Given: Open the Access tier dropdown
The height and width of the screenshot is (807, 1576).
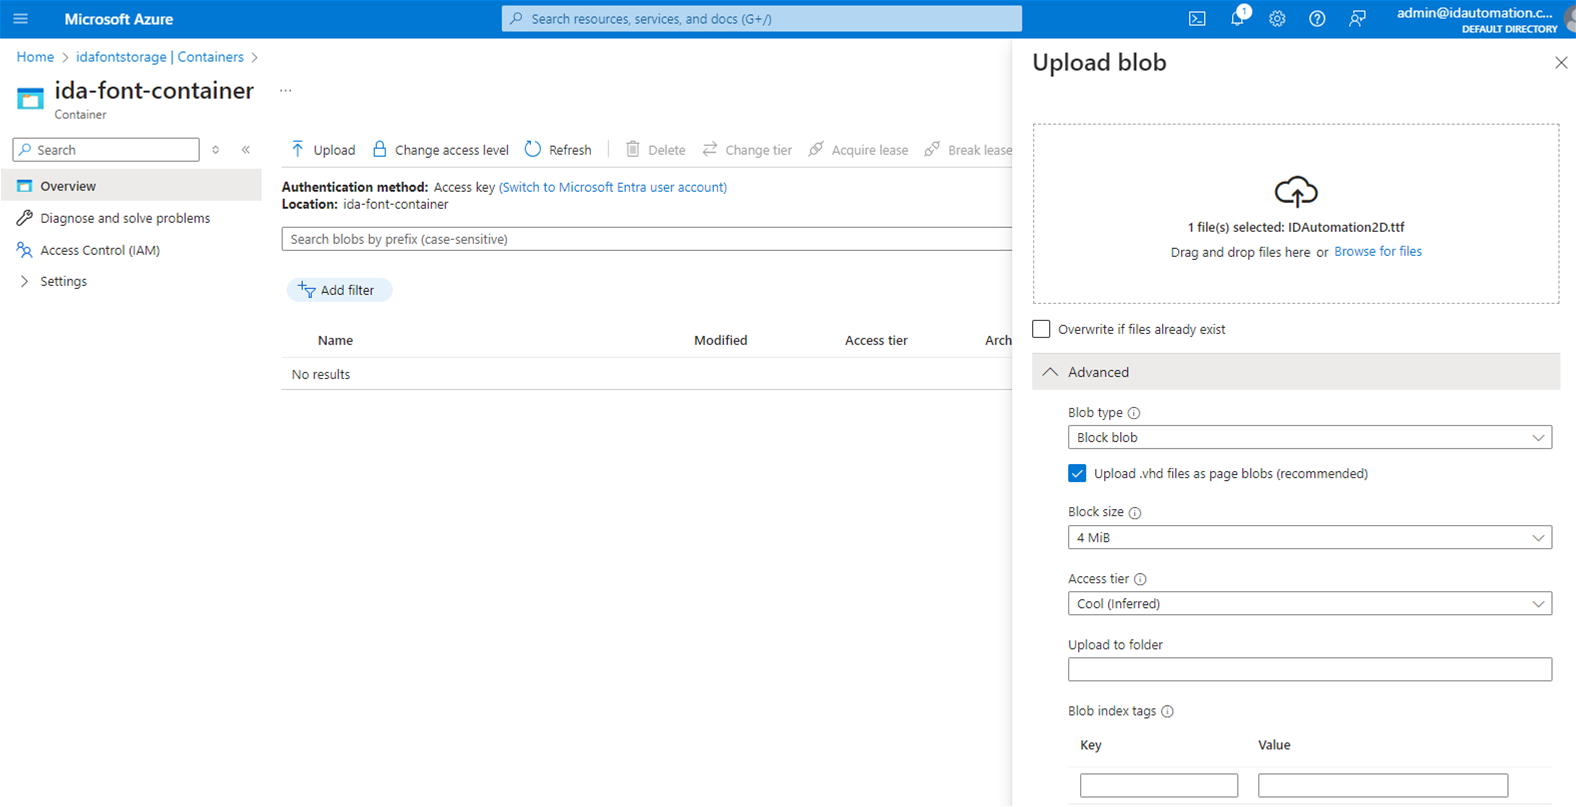Looking at the screenshot, I should coord(1310,603).
